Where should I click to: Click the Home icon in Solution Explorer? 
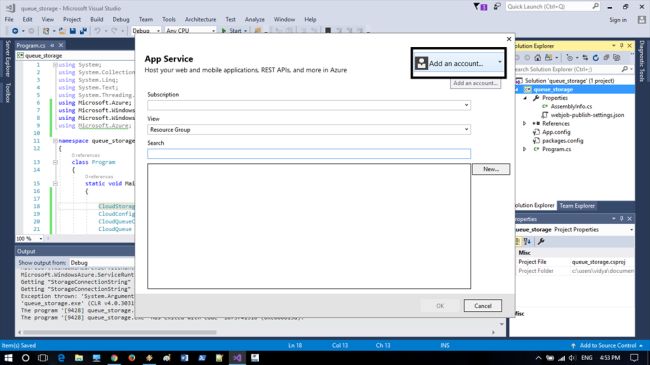(x=538, y=58)
